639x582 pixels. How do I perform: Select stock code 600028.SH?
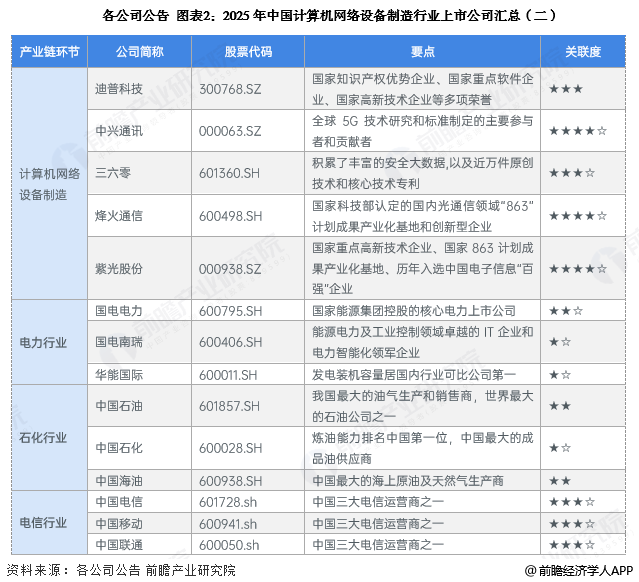[230, 448]
